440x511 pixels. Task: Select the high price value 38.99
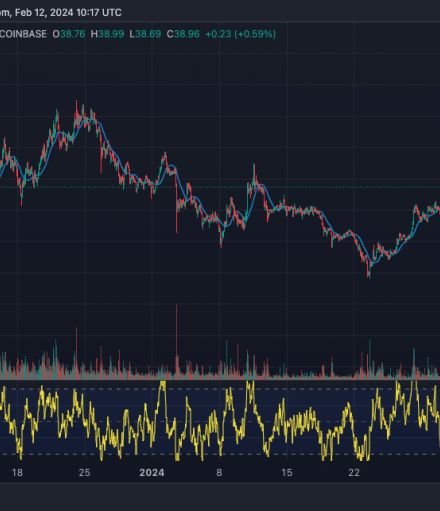(111, 34)
